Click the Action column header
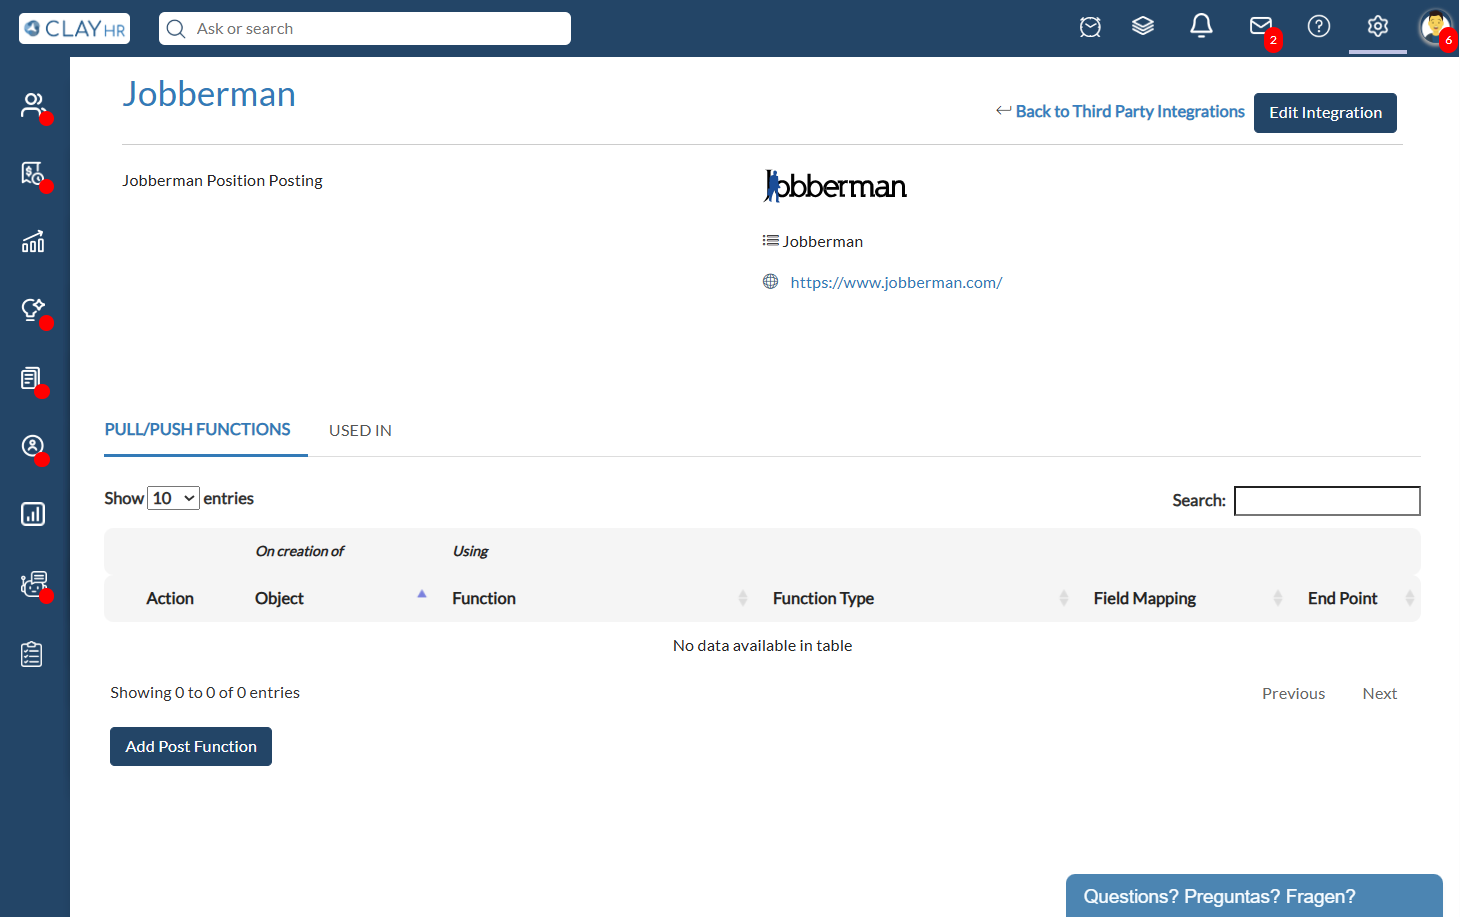Viewport: 1460px width, 917px height. [170, 598]
